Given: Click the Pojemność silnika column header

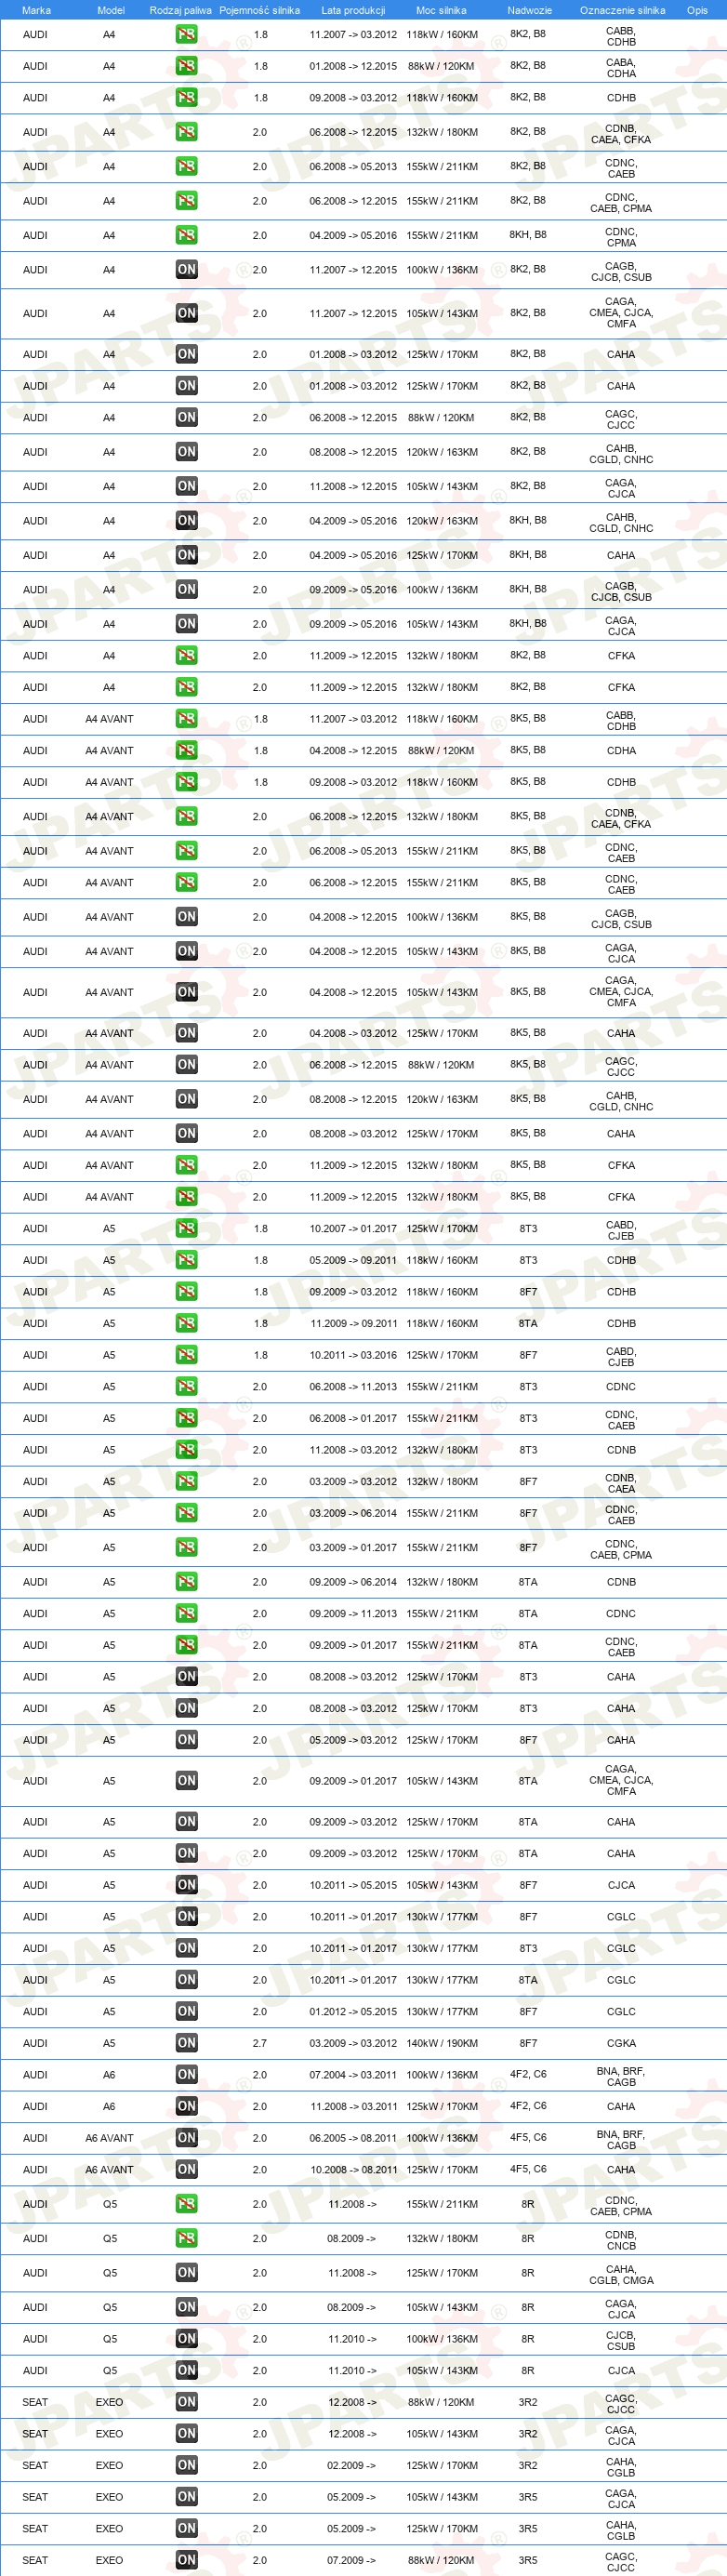Looking at the screenshot, I should coord(260,10).
